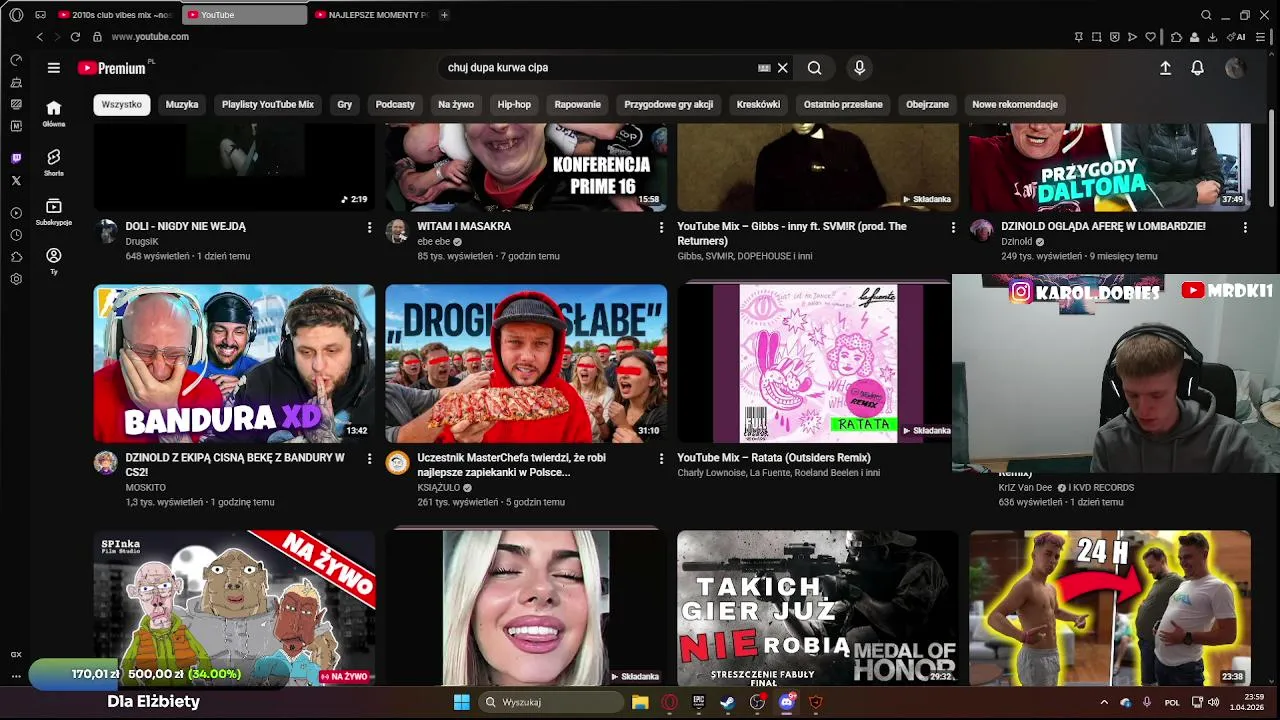Select Przygodowe gry akcji chip
This screenshot has width=1280, height=720.
point(669,104)
